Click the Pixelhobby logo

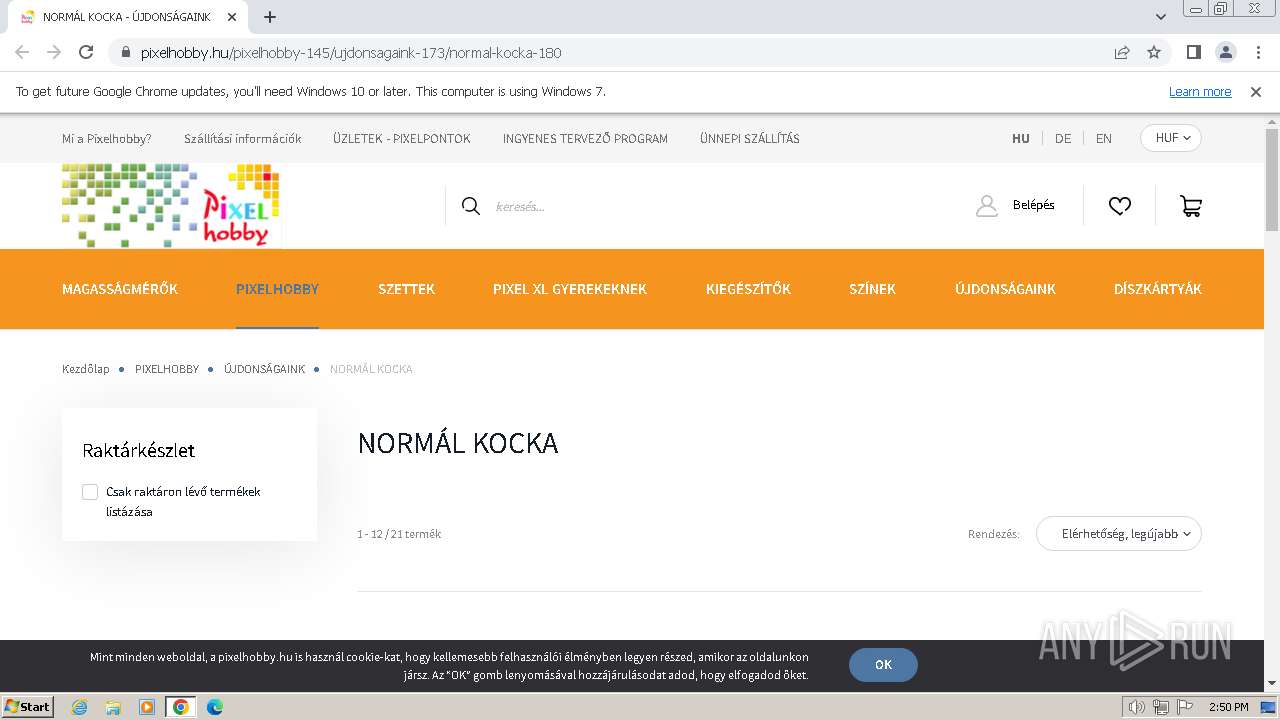(x=171, y=205)
